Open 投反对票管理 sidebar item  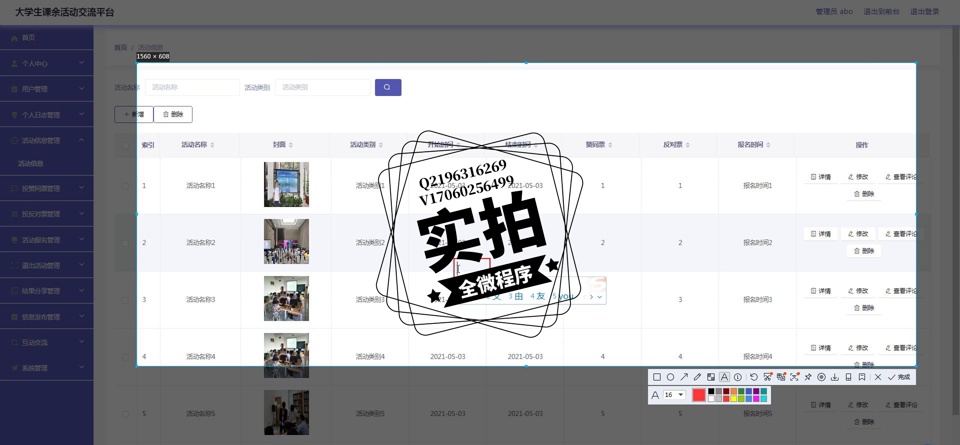(47, 214)
